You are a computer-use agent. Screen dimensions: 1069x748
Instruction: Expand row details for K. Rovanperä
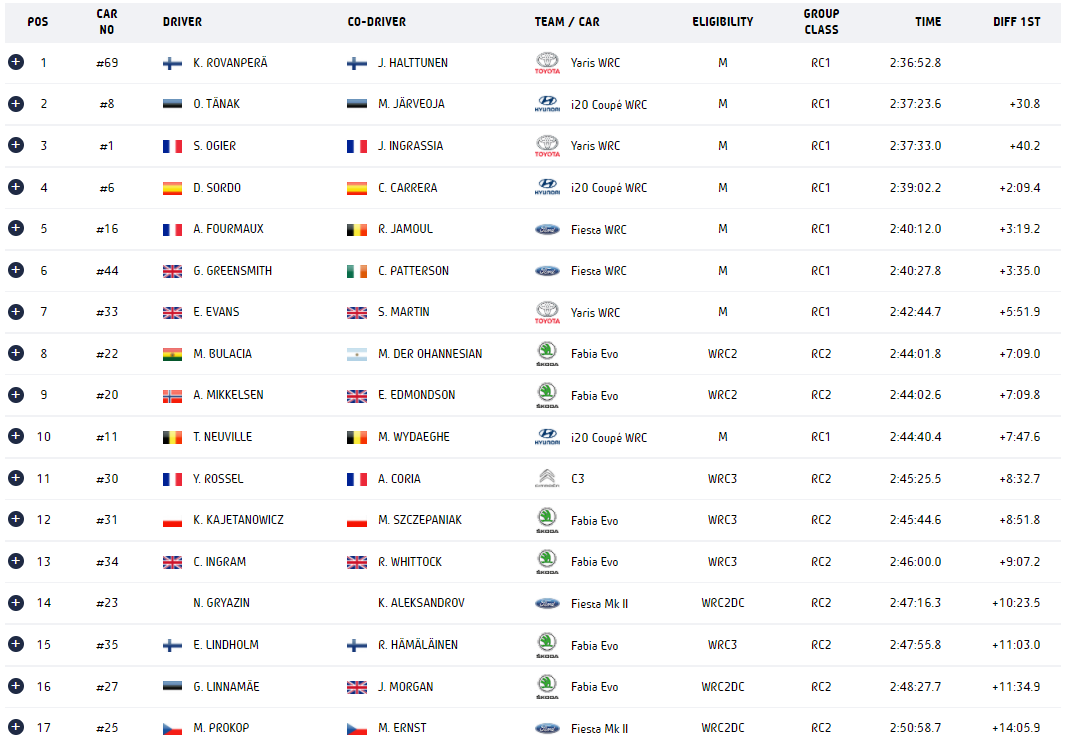(x=15, y=62)
